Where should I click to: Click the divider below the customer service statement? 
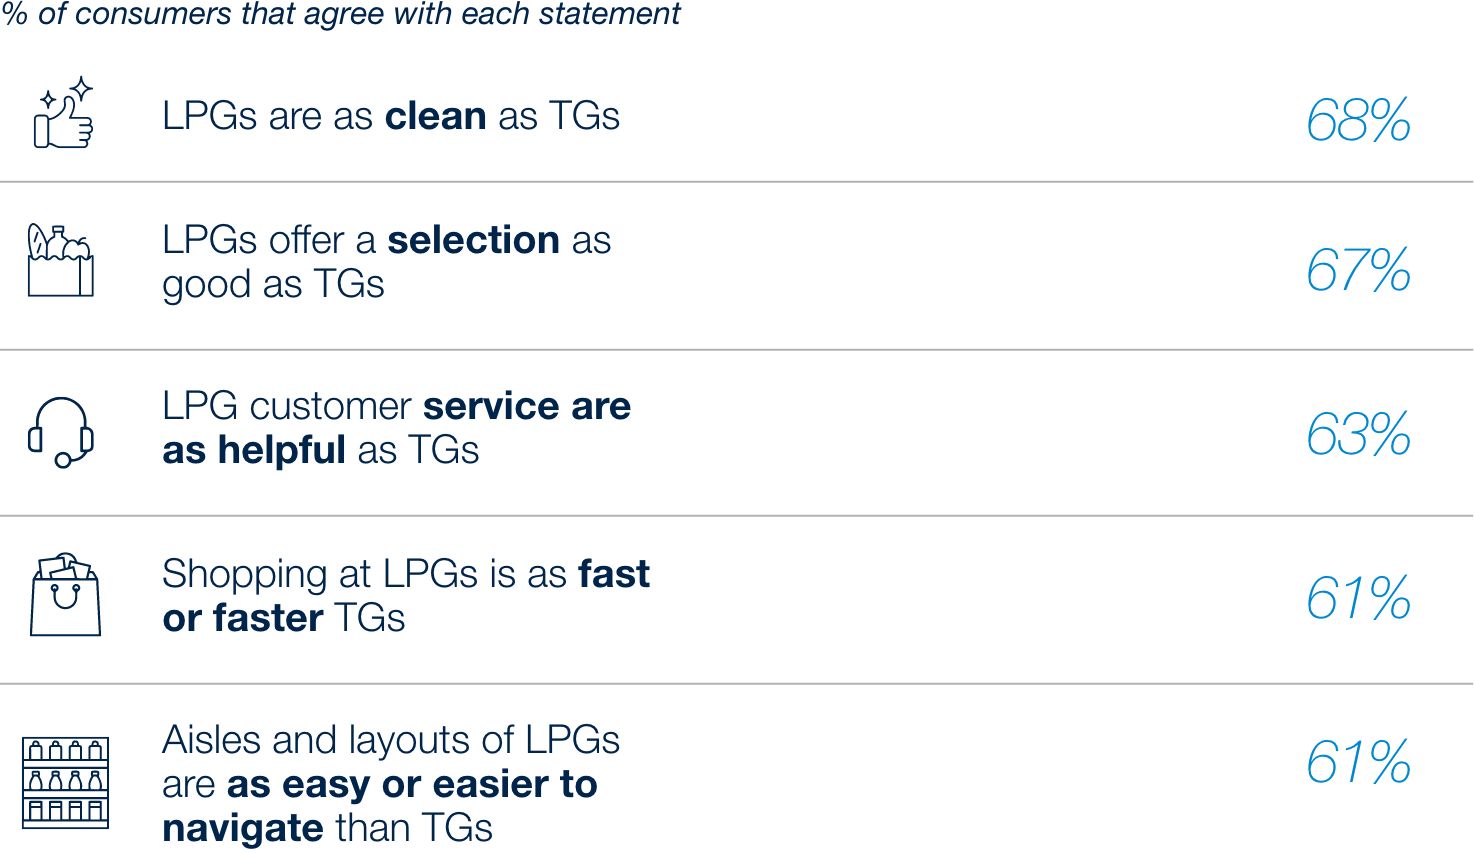coord(736,516)
